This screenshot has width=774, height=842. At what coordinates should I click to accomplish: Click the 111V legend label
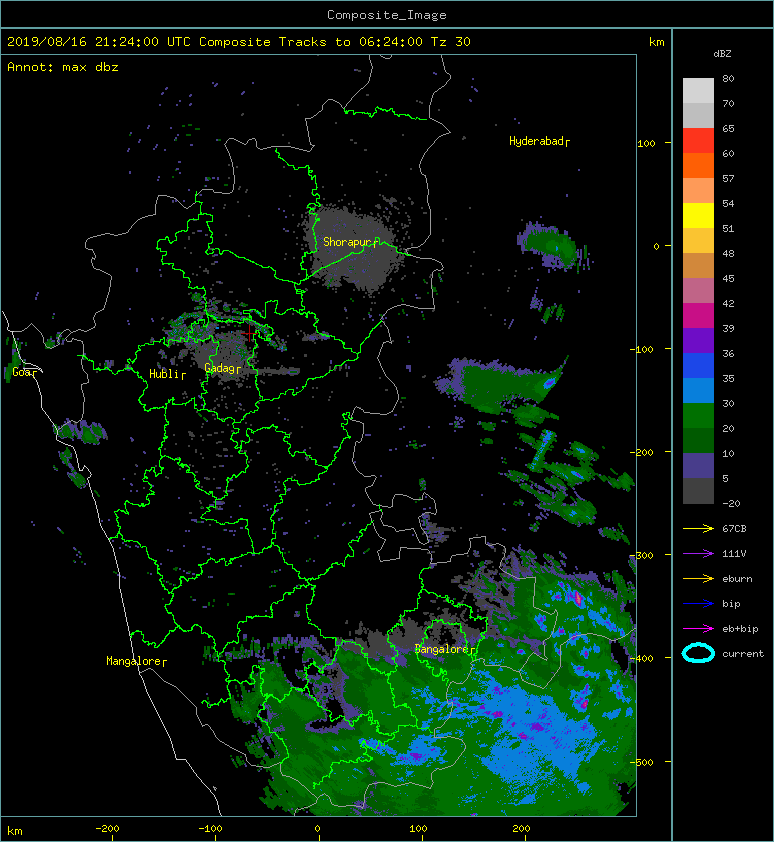point(734,554)
